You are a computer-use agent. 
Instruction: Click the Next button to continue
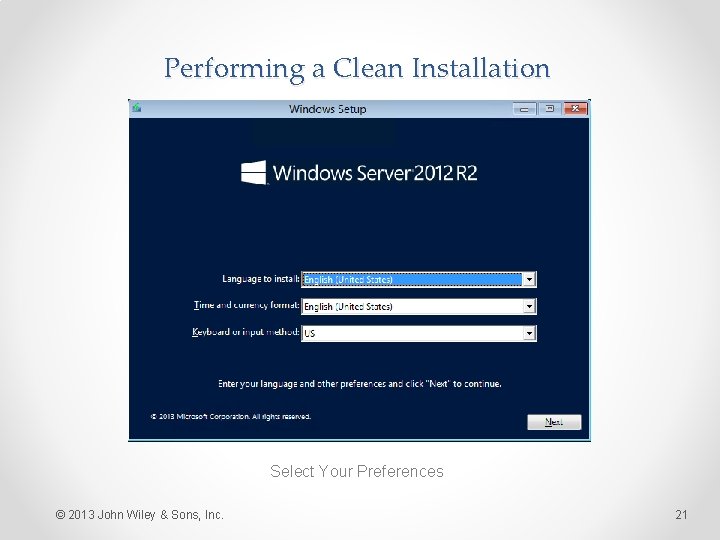click(x=554, y=422)
